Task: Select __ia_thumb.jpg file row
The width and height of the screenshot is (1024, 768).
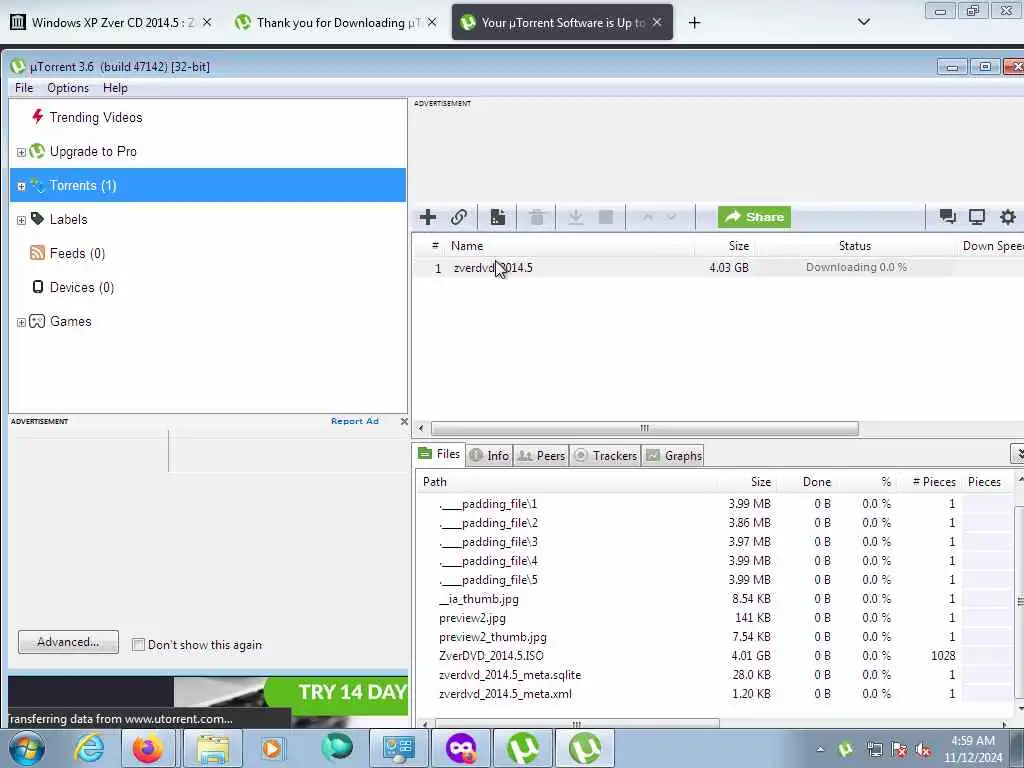Action: (715, 599)
